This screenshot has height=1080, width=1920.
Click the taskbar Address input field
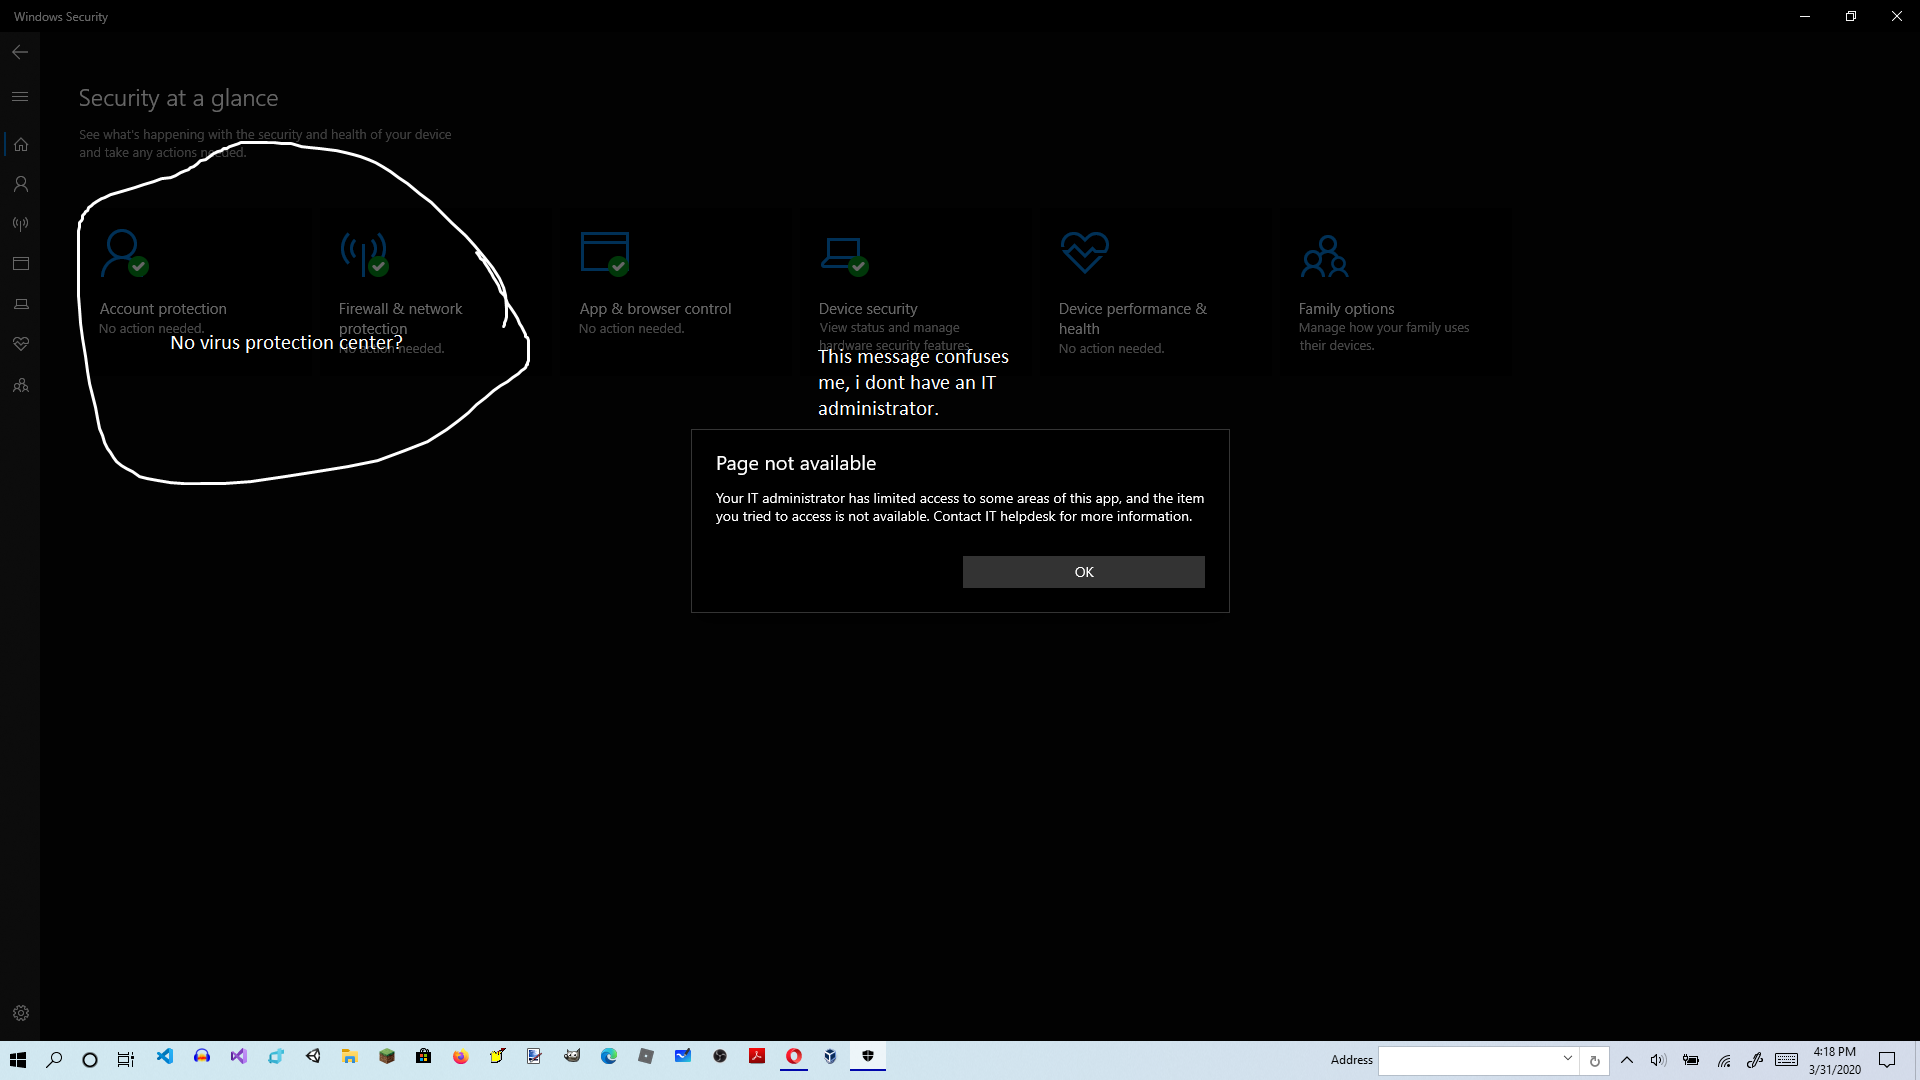(x=1467, y=1060)
